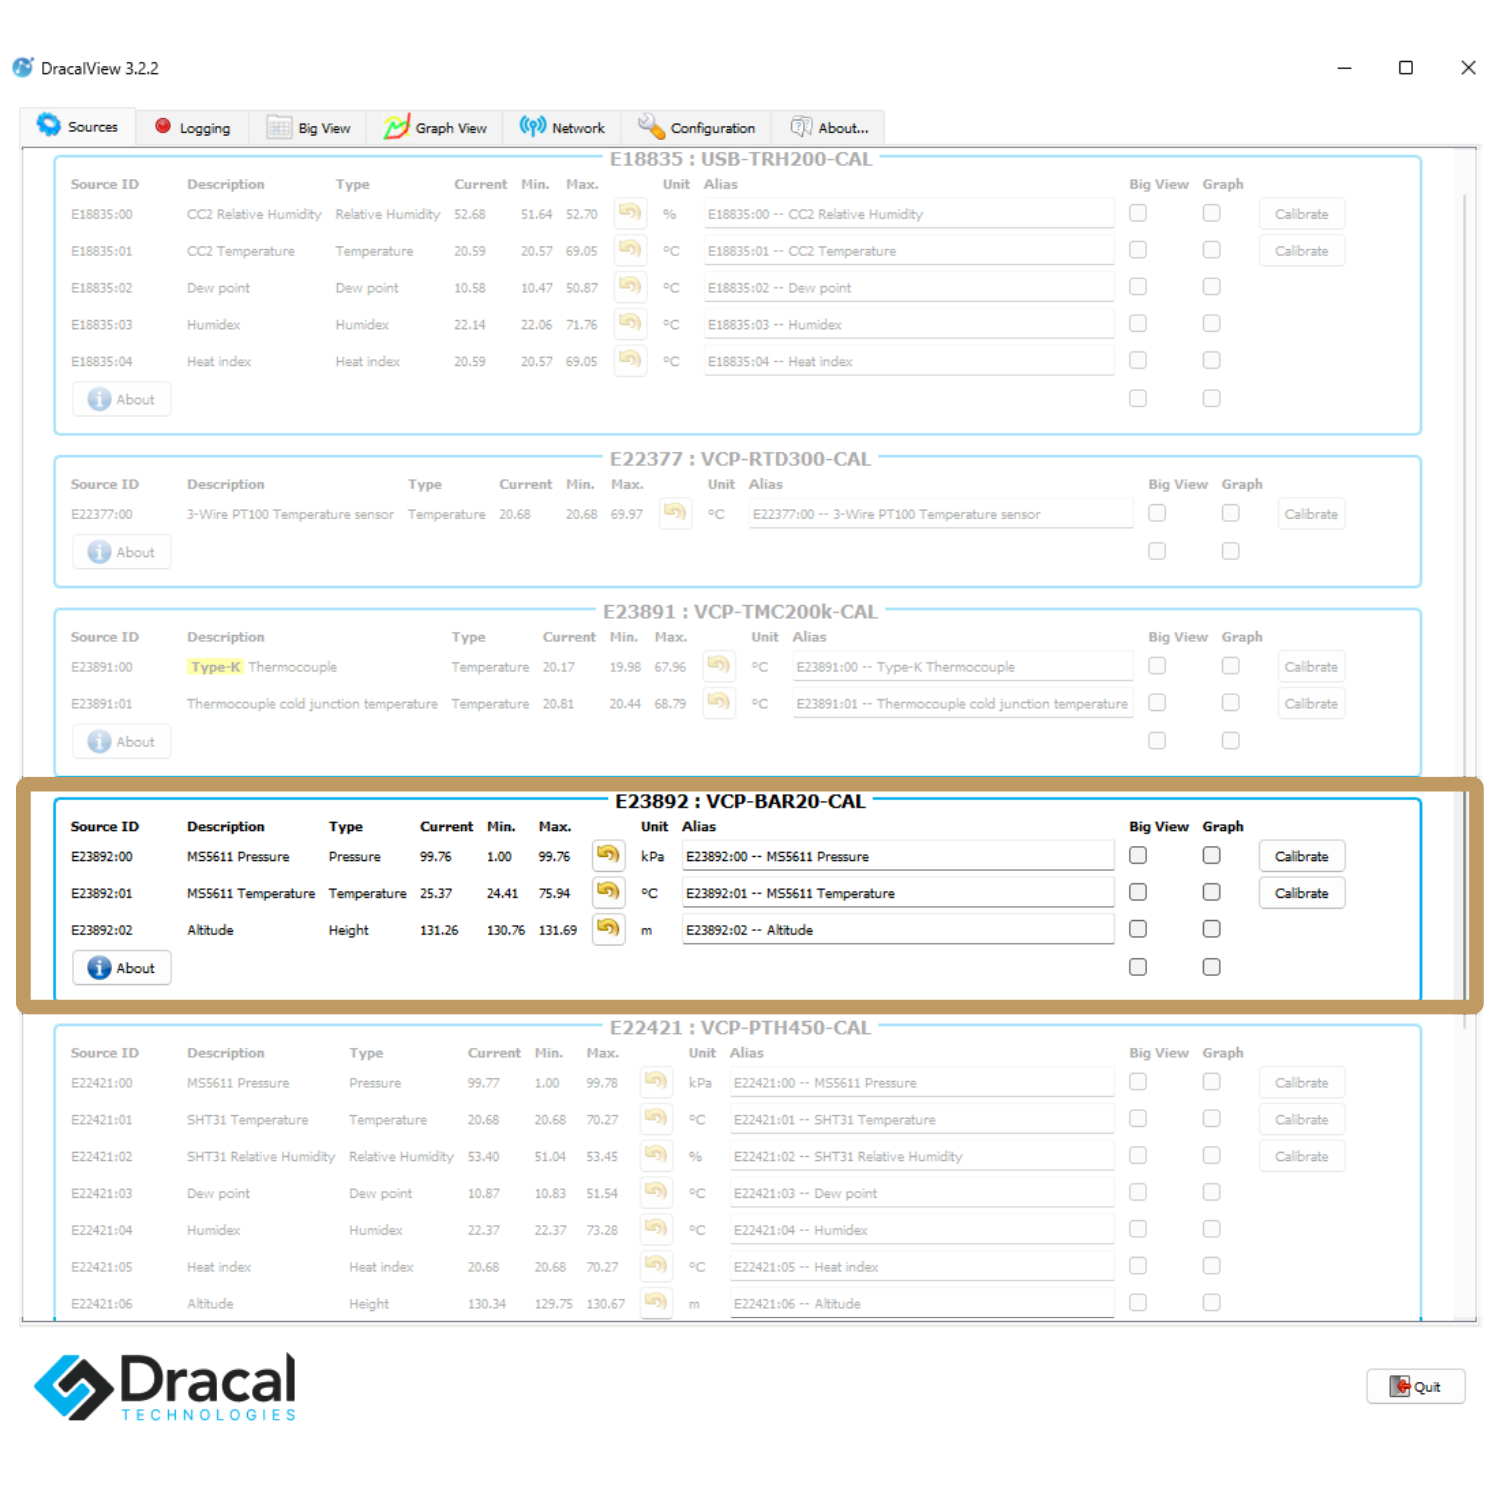Image resolution: width=1500 pixels, height=1500 pixels.
Task: Select the highlighted Type-K description text
Action: (215, 667)
